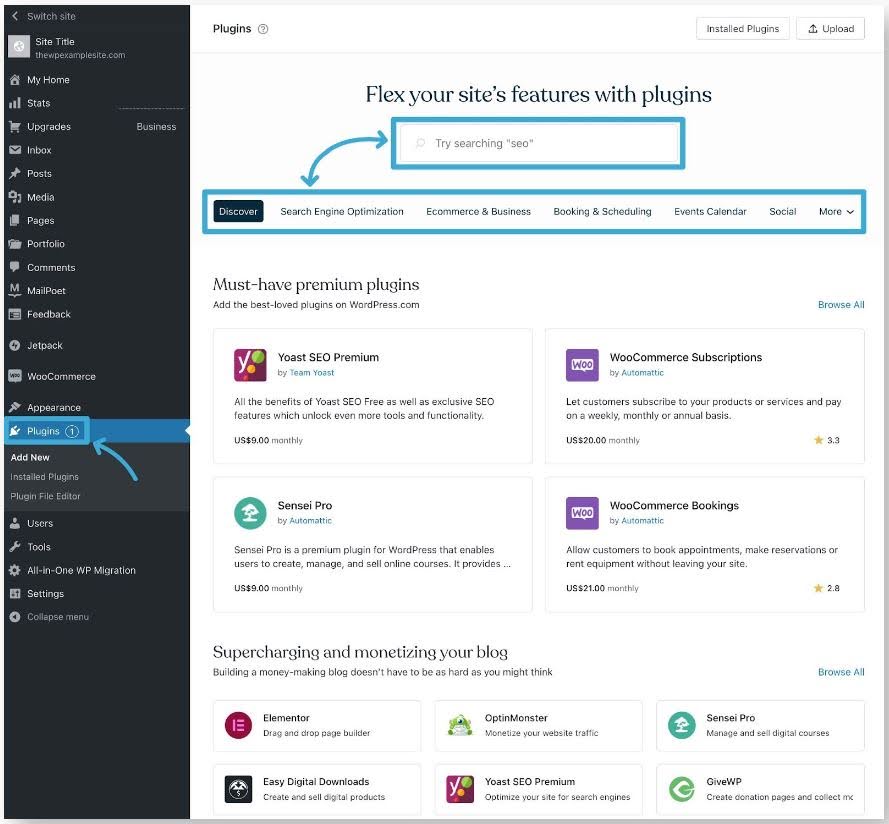Open the Booking & Scheduling category
This screenshot has width=889, height=824.
pos(602,212)
